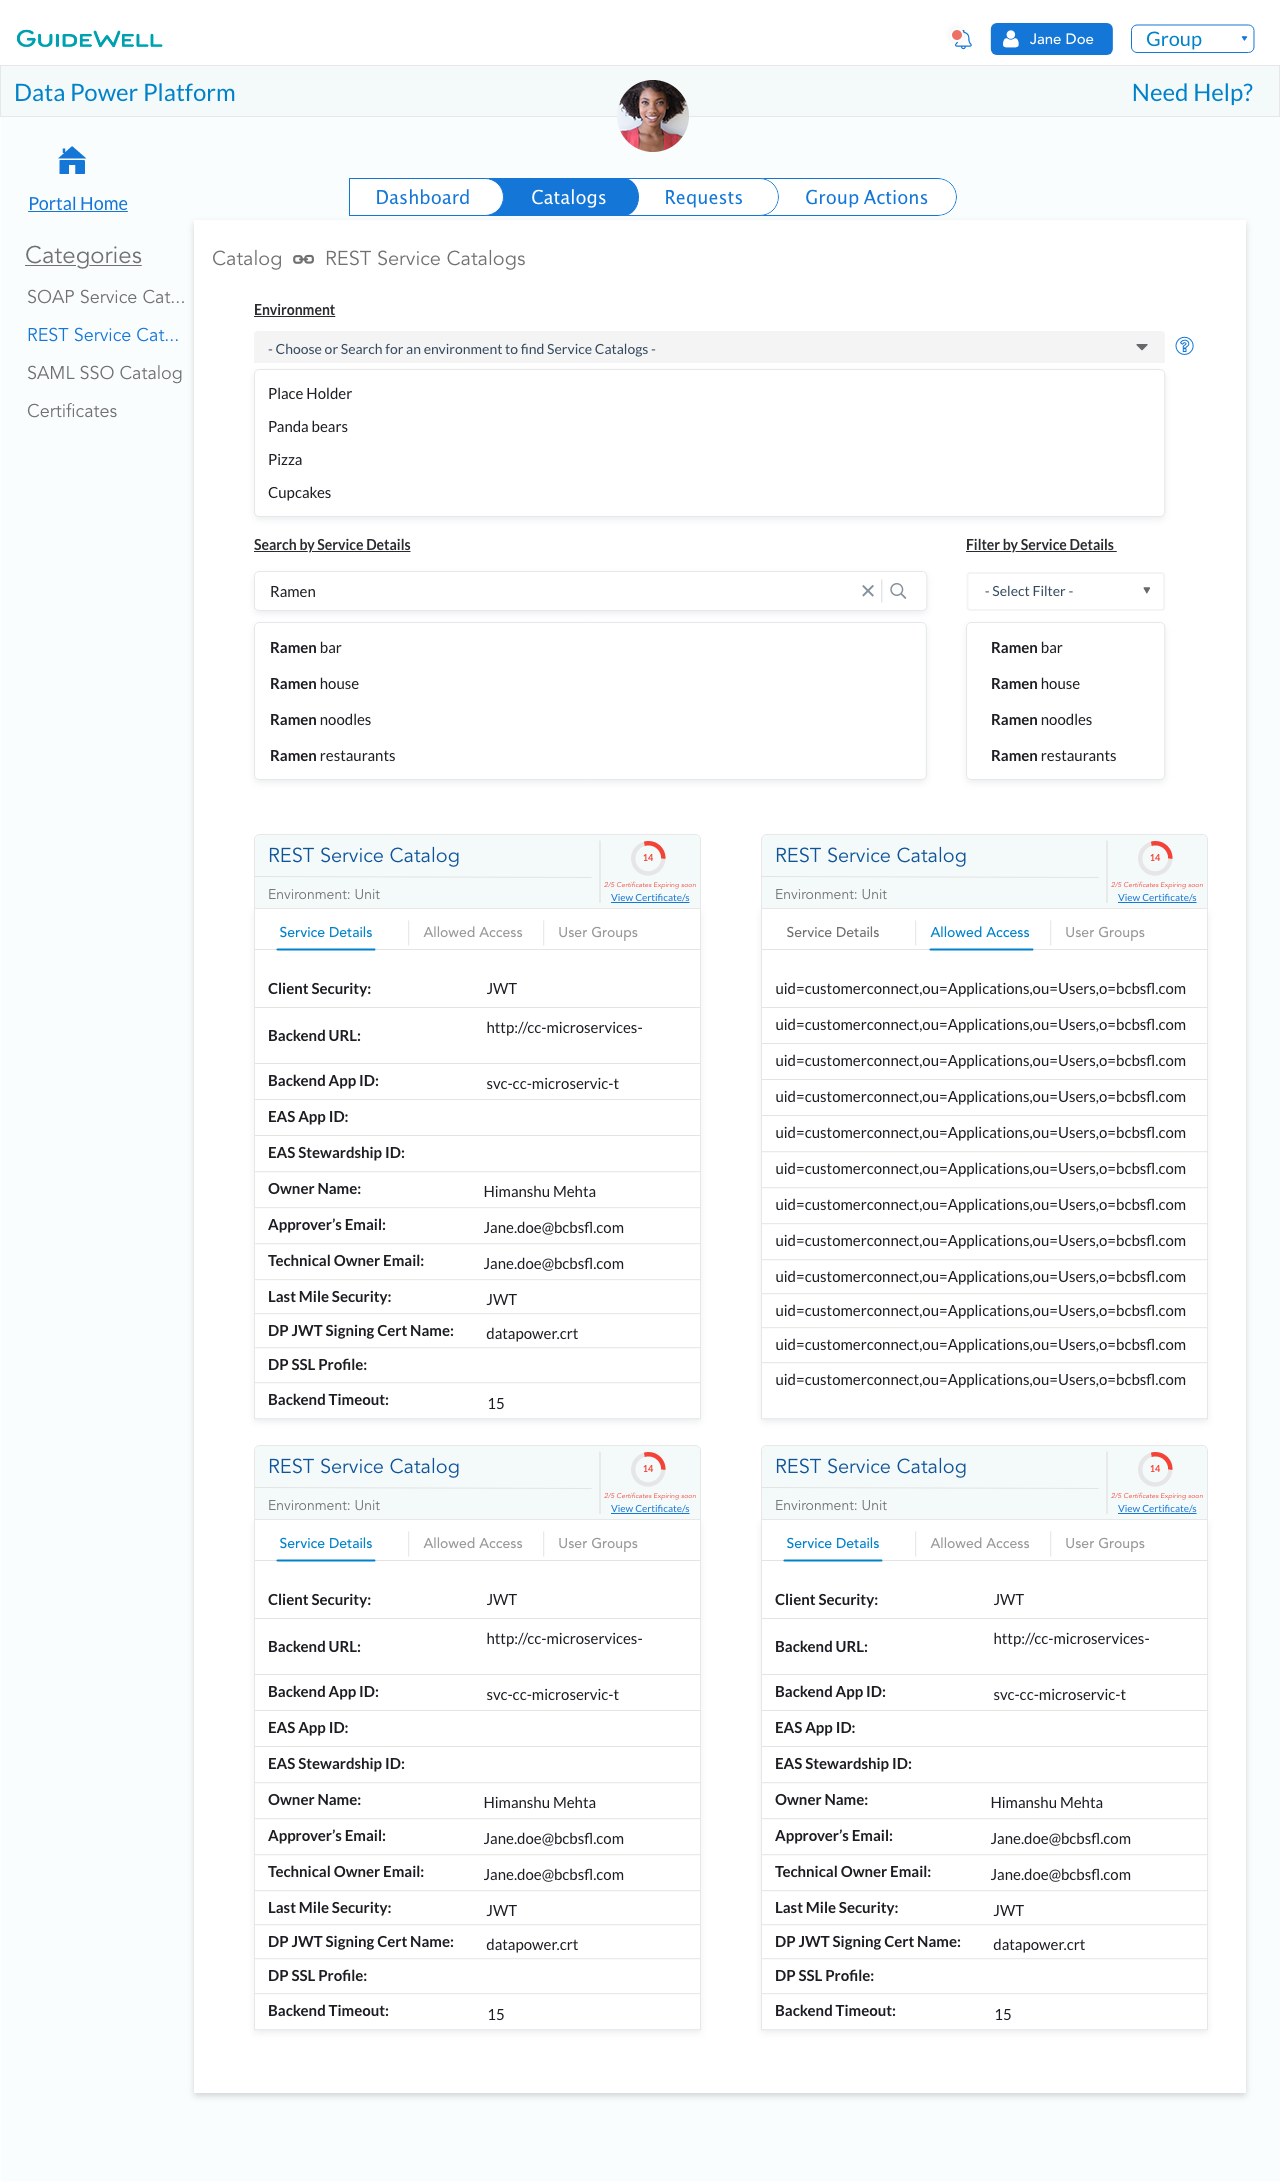
Task: Switch to the Requests tab
Action: click(x=703, y=197)
